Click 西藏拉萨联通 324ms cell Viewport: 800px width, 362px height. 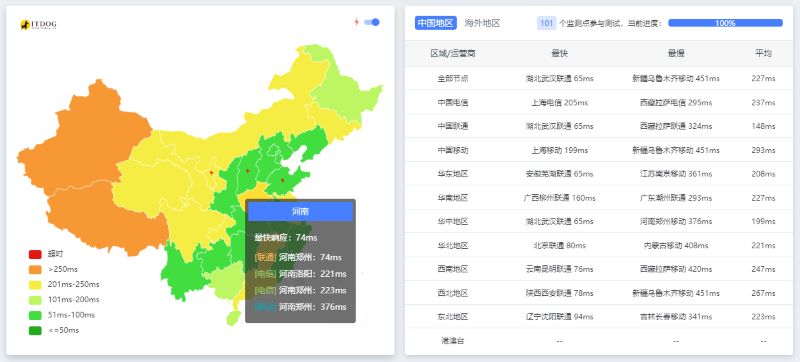[676, 126]
